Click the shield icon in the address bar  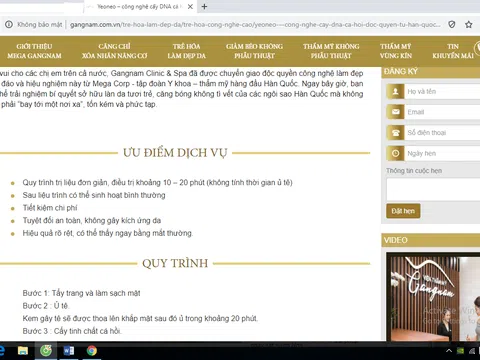pyautogui.click(x=451, y=24)
